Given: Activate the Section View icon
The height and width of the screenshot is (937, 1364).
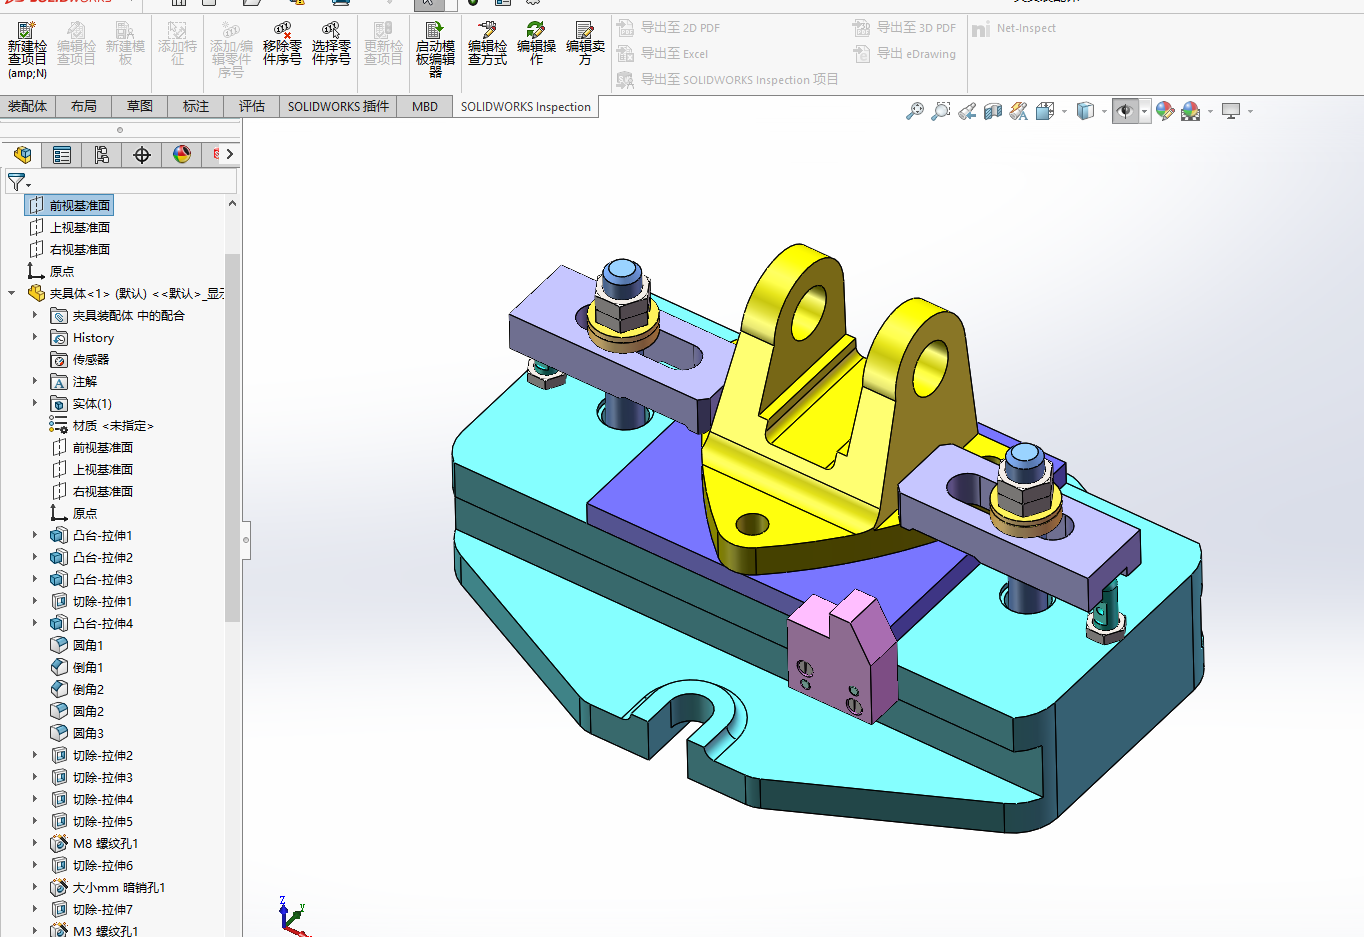Looking at the screenshot, I should pyautogui.click(x=992, y=111).
